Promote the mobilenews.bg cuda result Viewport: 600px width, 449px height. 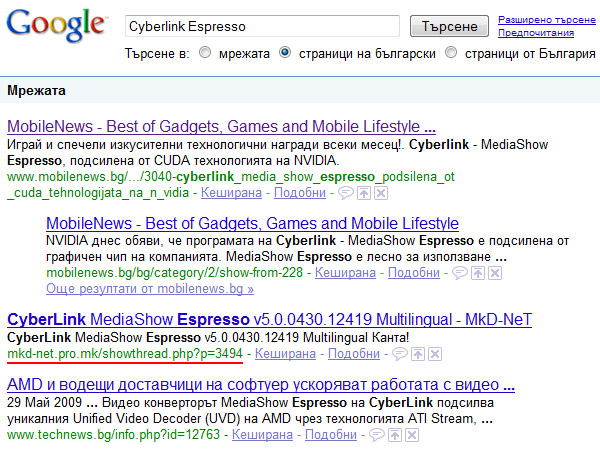364,193
